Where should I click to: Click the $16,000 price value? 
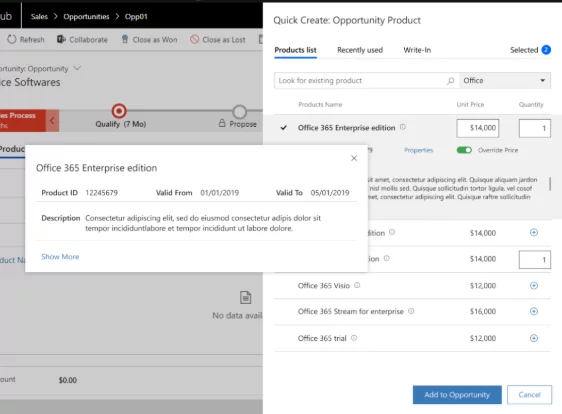(483, 311)
